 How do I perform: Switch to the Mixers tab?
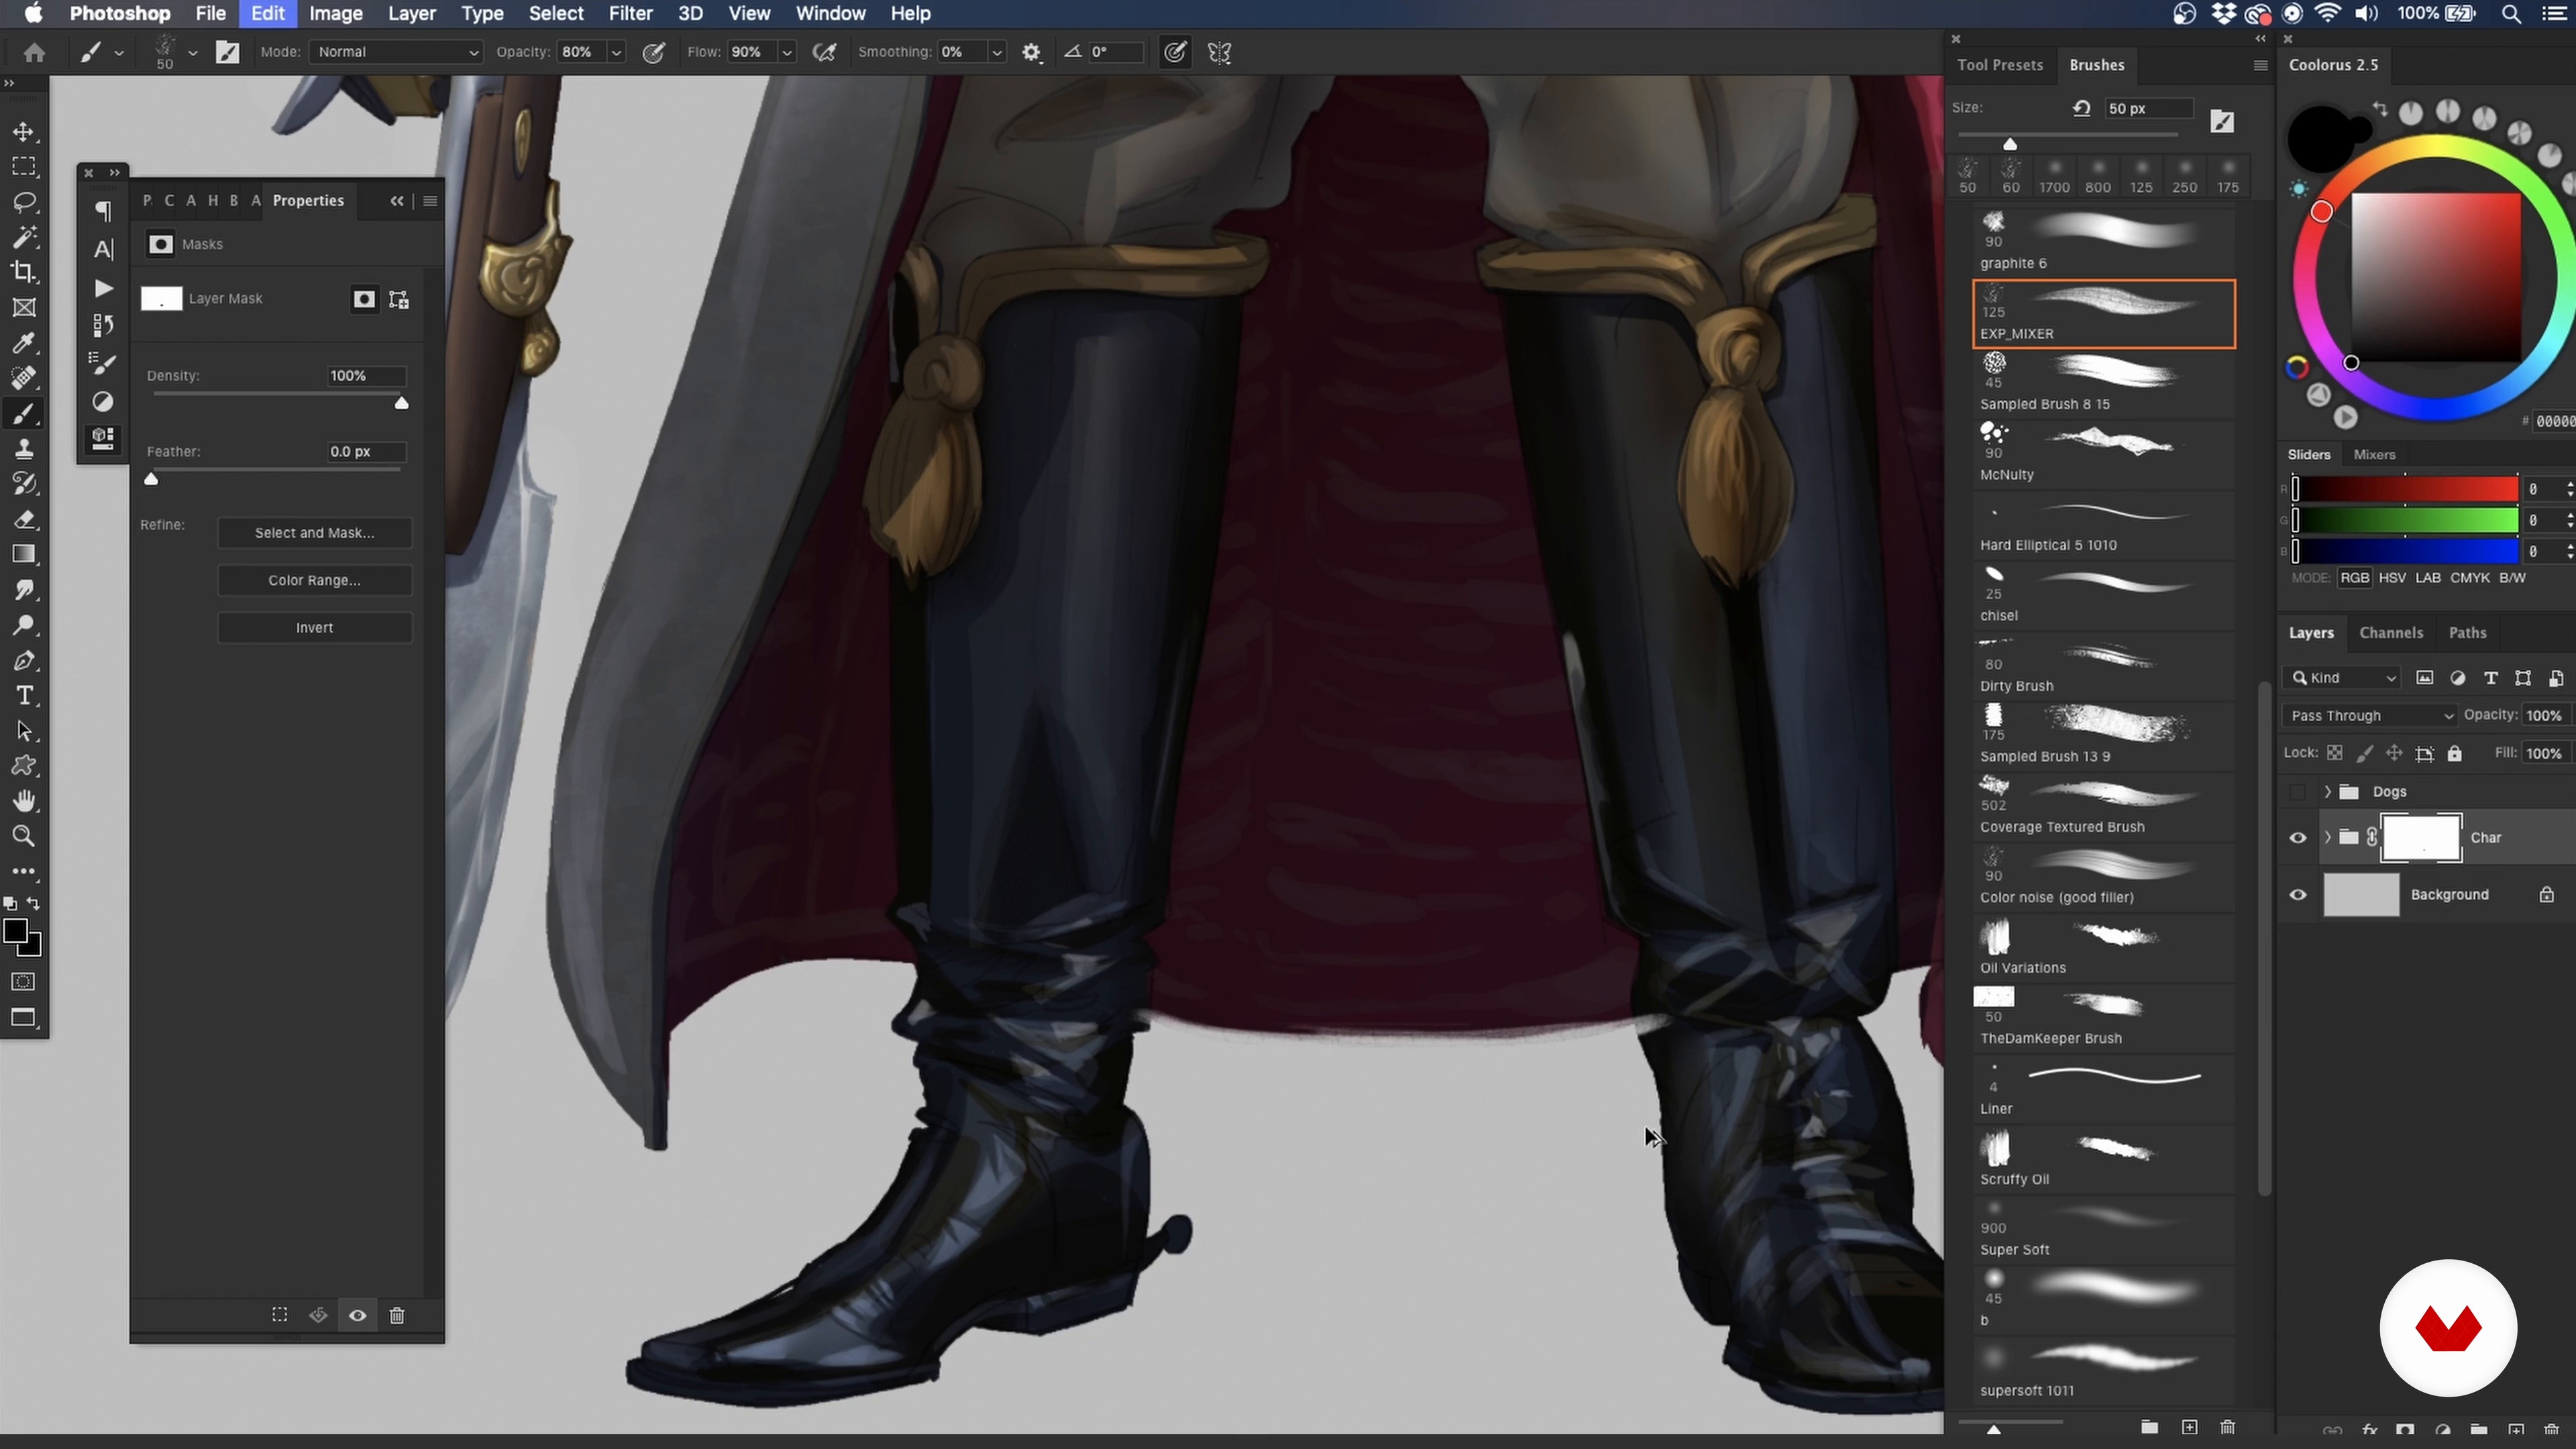(2374, 455)
